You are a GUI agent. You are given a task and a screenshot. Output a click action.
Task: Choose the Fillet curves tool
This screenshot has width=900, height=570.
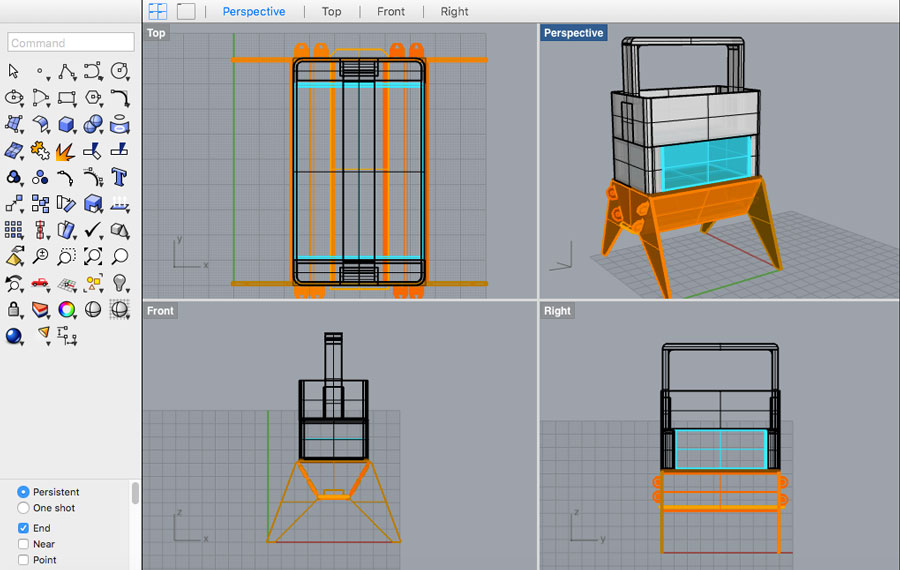pyautogui.click(x=119, y=98)
